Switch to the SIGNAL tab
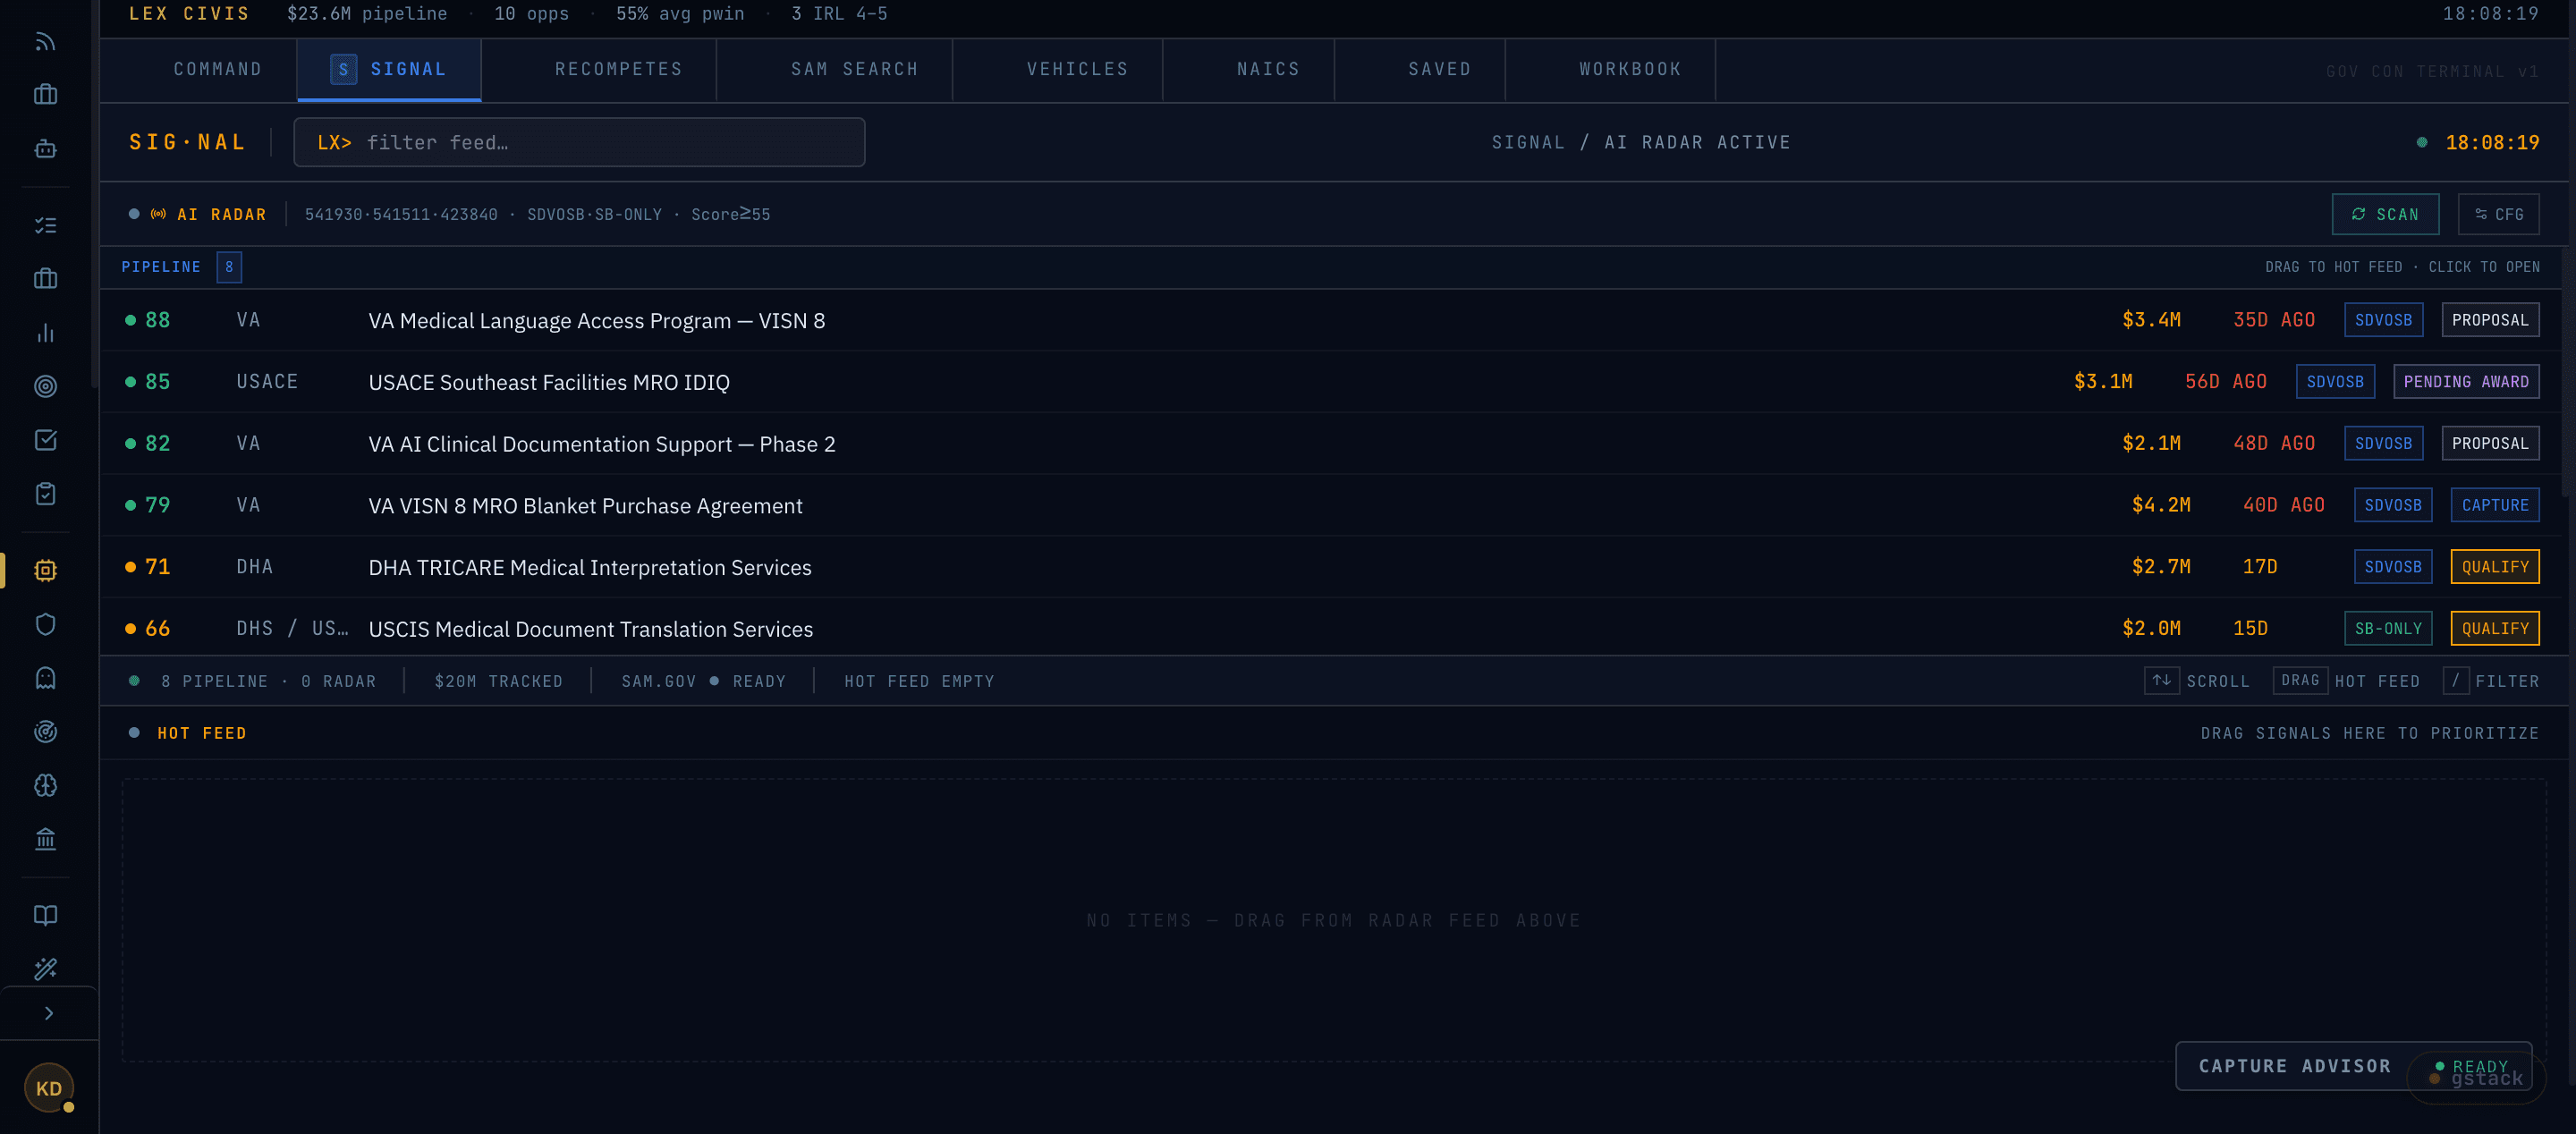This screenshot has width=2576, height=1134. click(x=389, y=69)
